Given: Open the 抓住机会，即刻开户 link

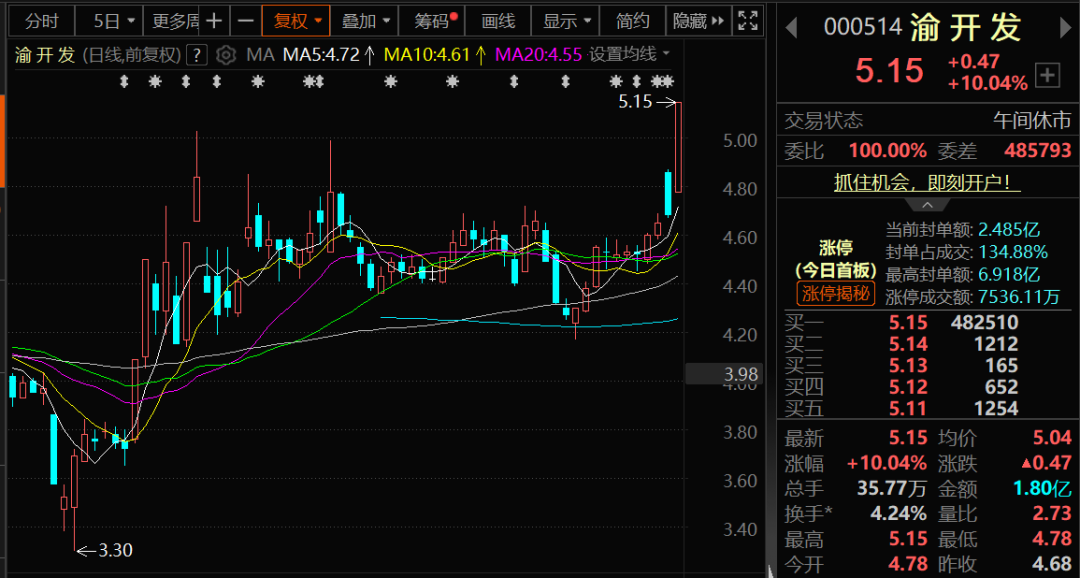Looking at the screenshot, I should pos(928,183).
